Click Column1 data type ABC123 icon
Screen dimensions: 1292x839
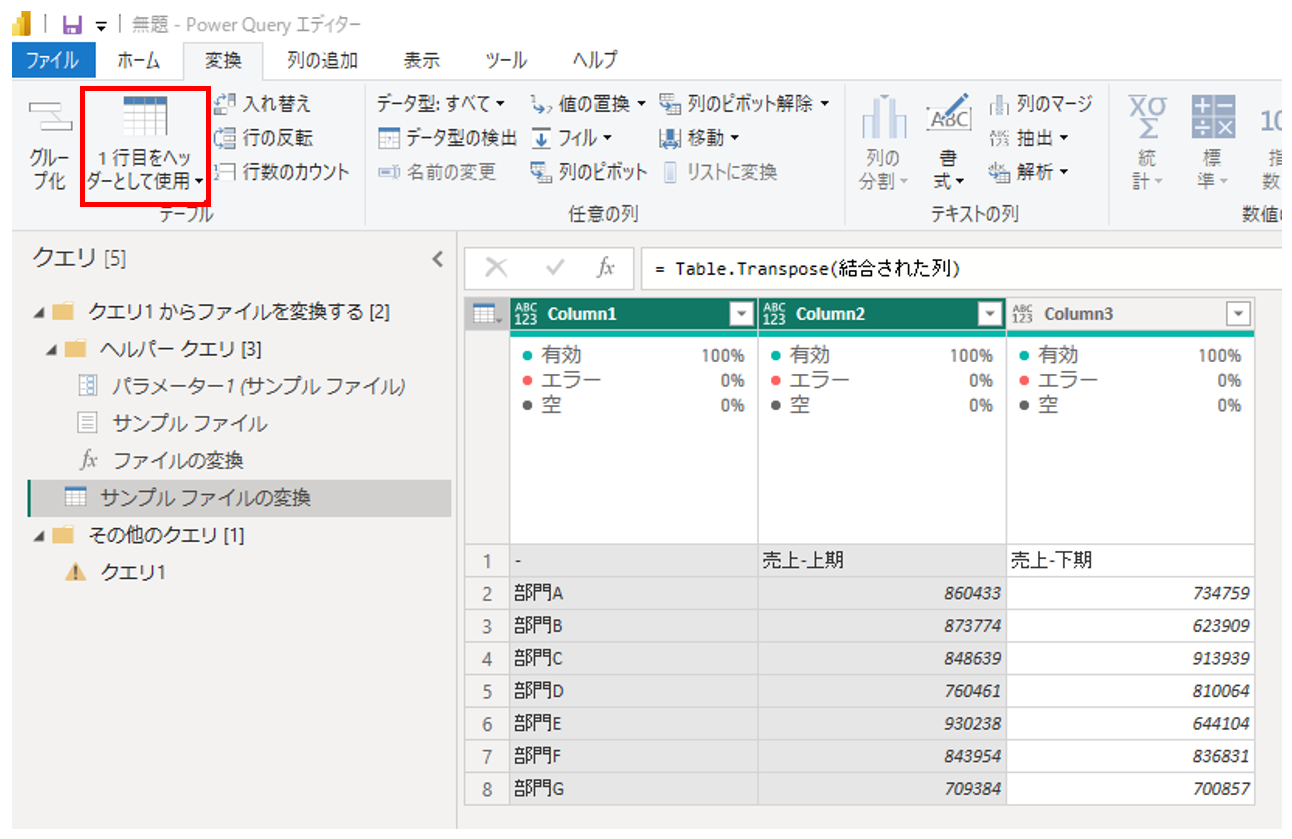(x=525, y=314)
